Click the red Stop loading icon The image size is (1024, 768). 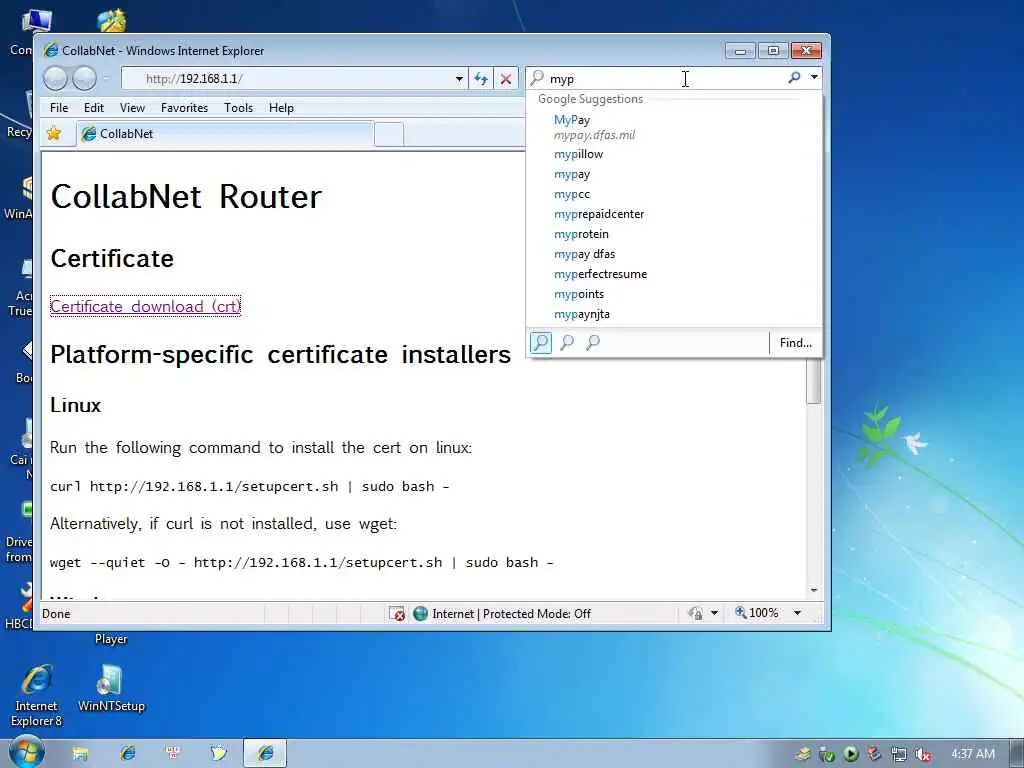pyautogui.click(x=505, y=78)
